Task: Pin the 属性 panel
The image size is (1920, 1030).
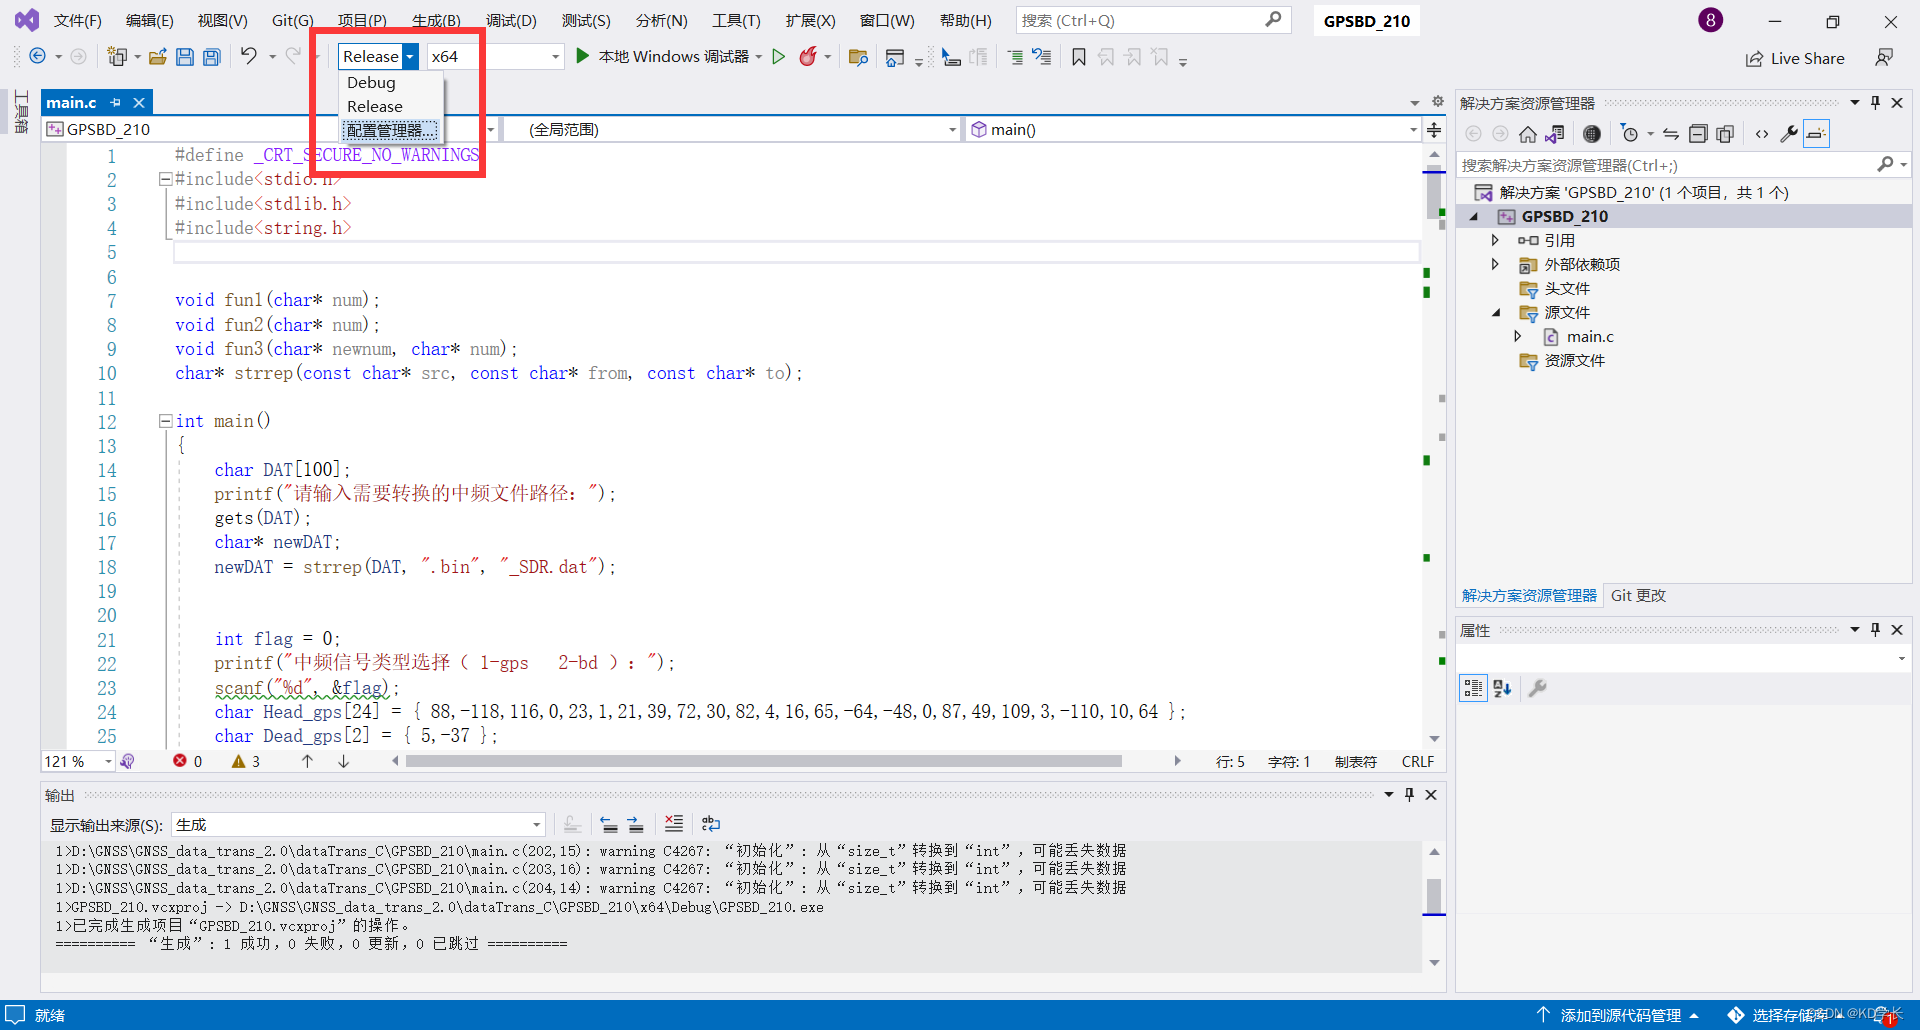Action: [x=1875, y=629]
